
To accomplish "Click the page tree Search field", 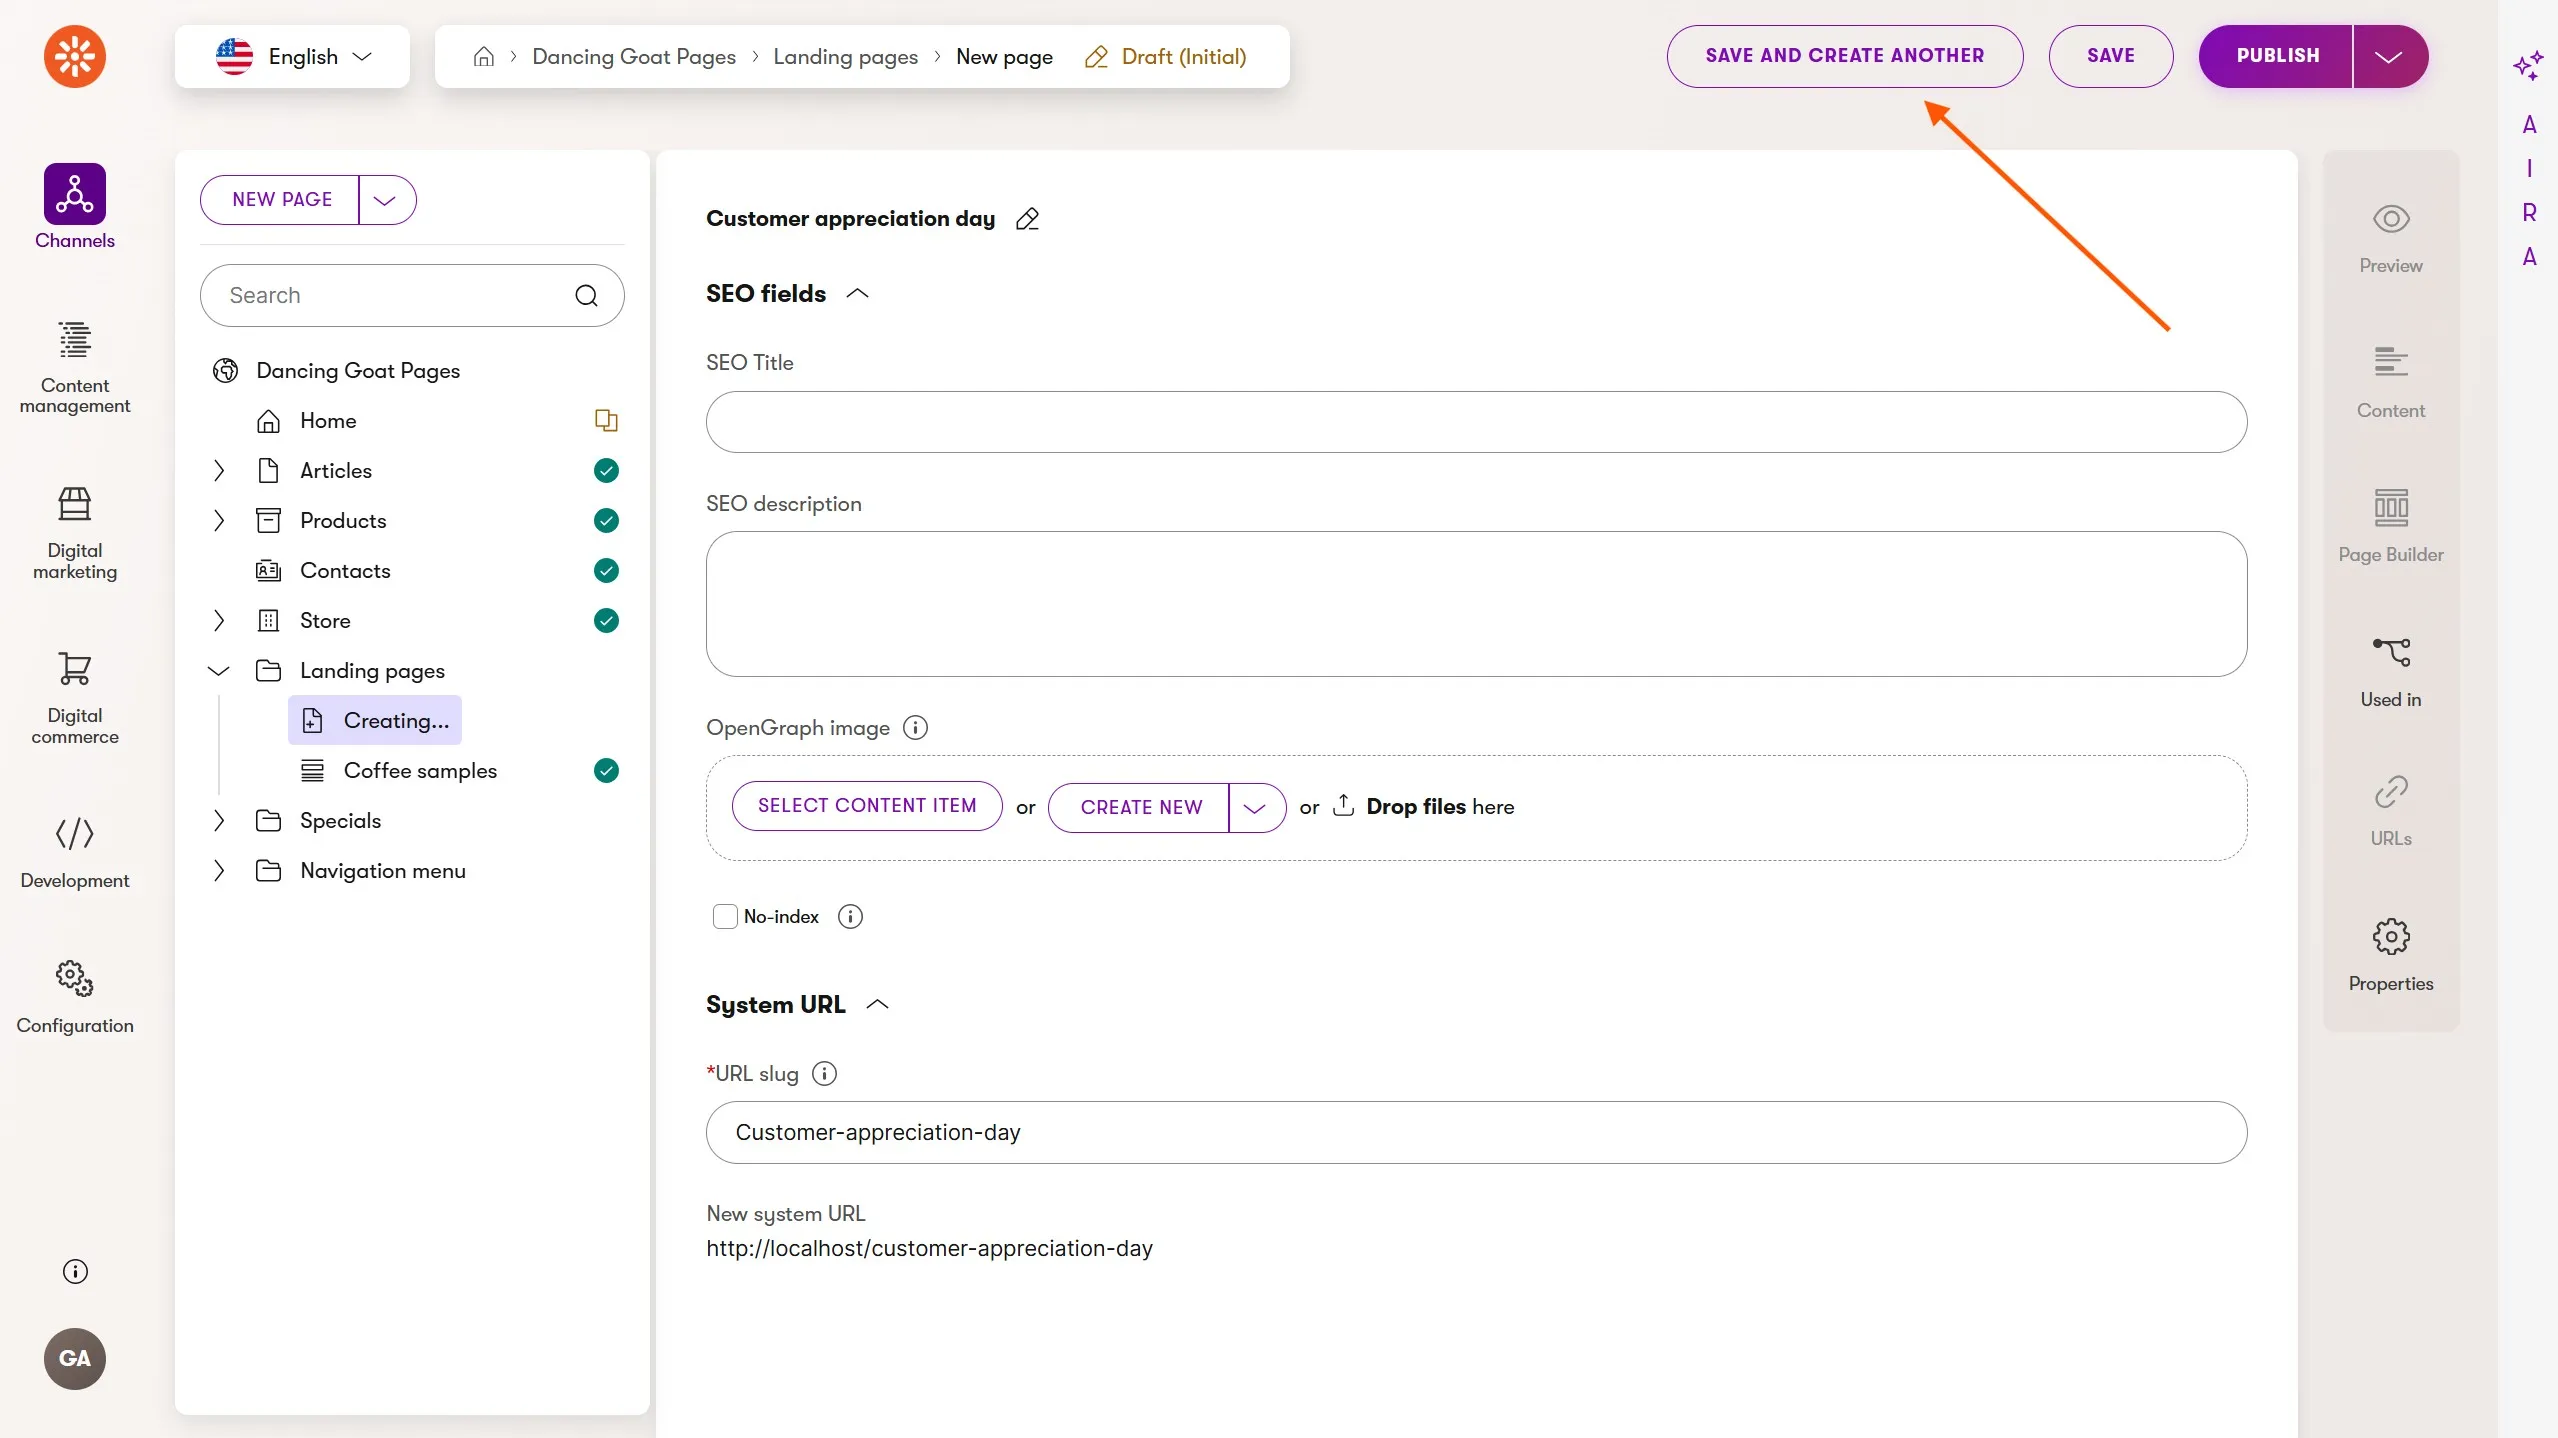I will (412, 296).
